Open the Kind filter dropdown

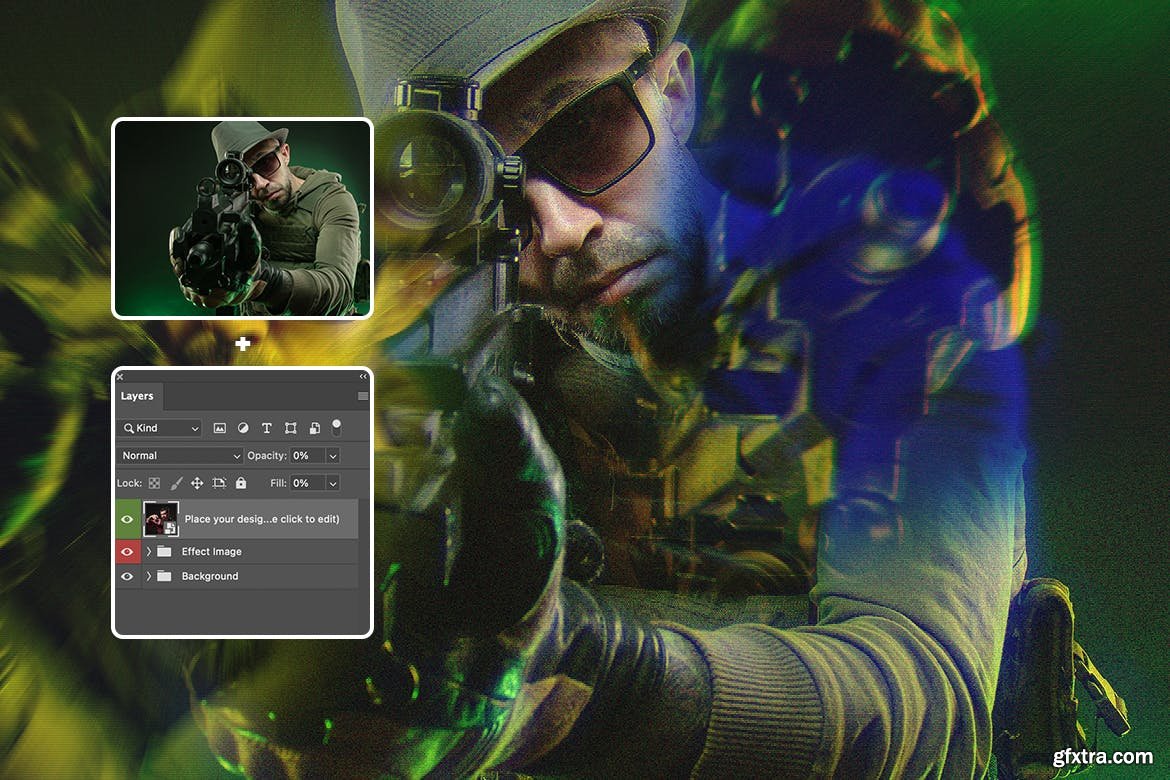(x=160, y=428)
